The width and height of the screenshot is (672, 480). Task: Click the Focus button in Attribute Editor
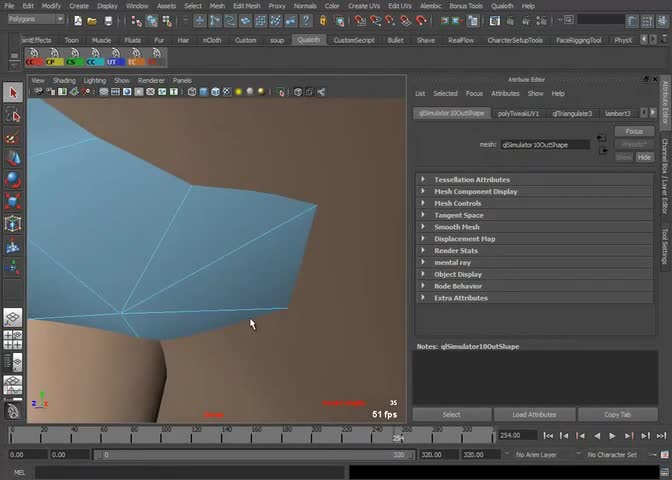coord(634,131)
